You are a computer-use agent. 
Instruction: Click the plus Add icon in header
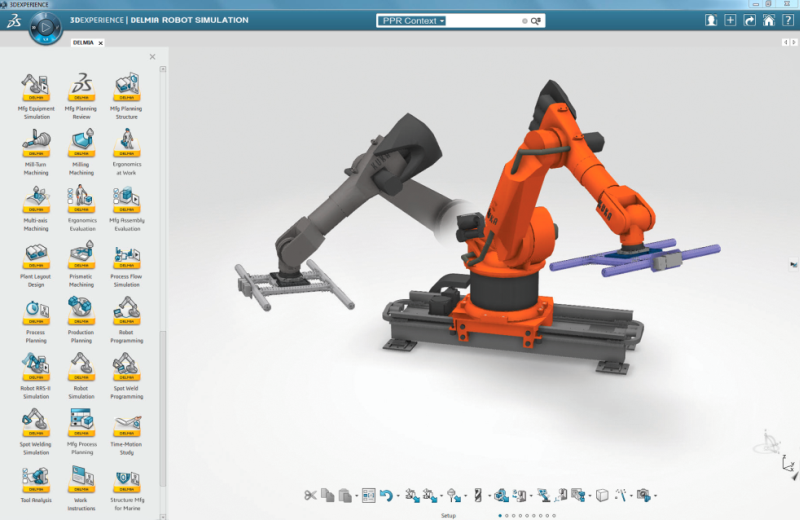tap(730, 20)
